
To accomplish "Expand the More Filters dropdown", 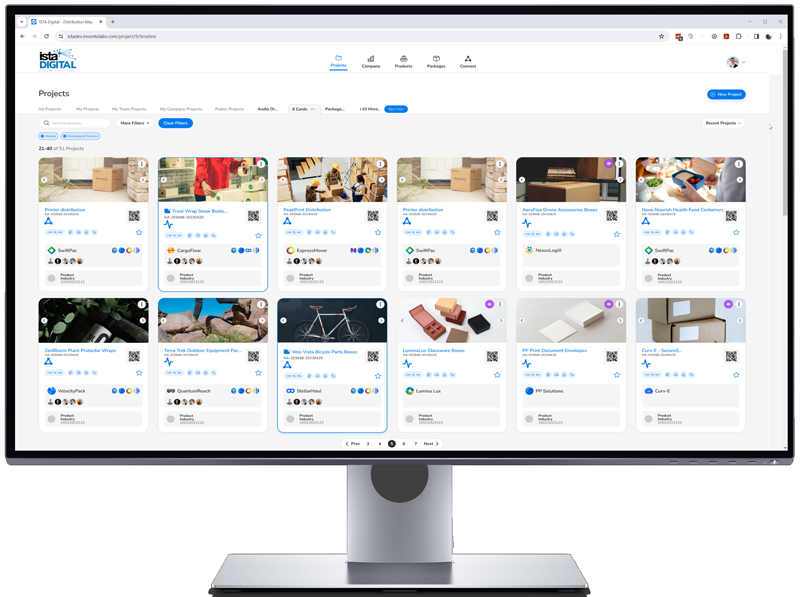I will tap(135, 123).
